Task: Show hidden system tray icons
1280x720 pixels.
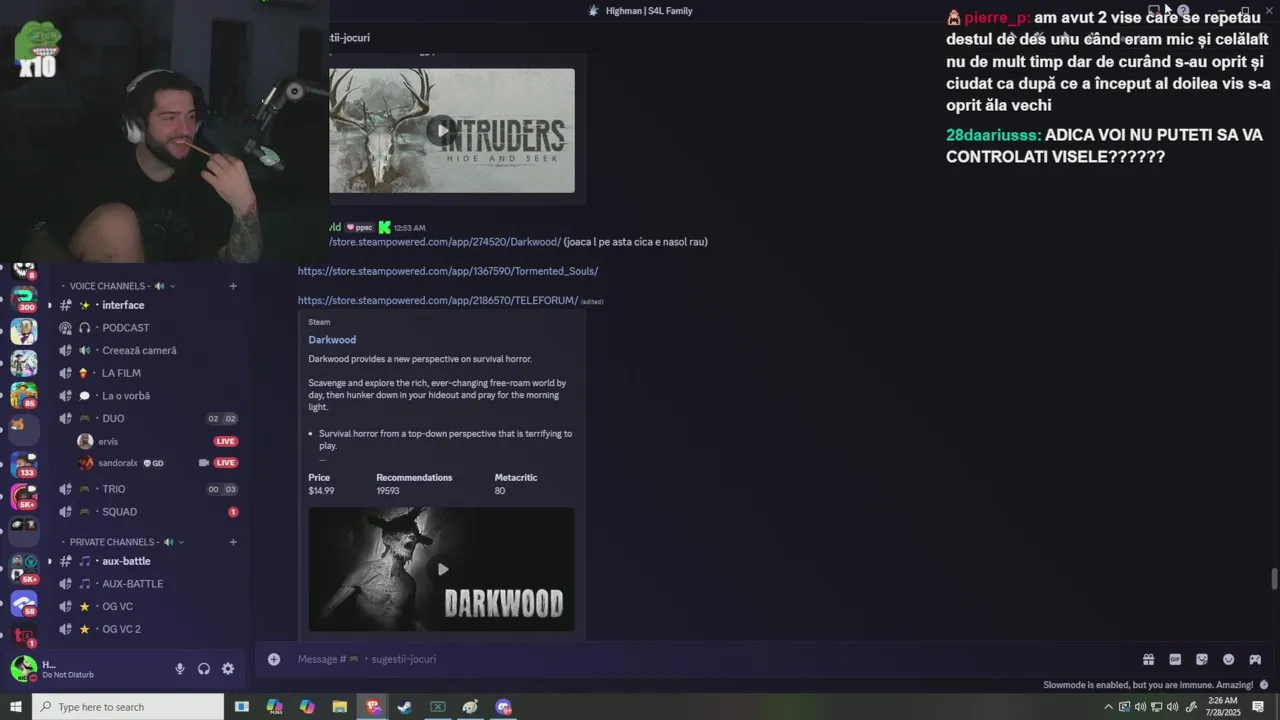Action: (1110, 707)
